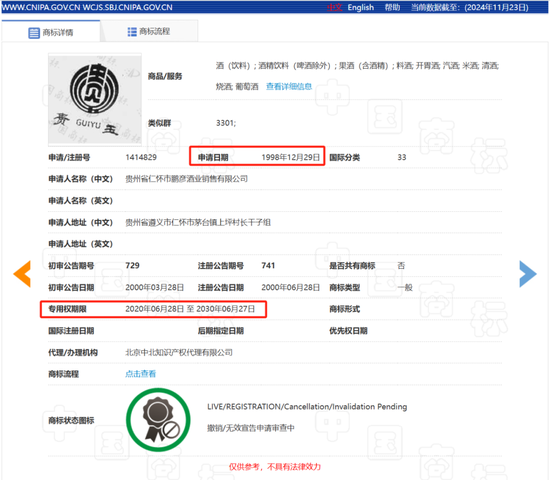550x480 pixels.
Task: Click the 商标状态图标 label
Action: coord(71,420)
